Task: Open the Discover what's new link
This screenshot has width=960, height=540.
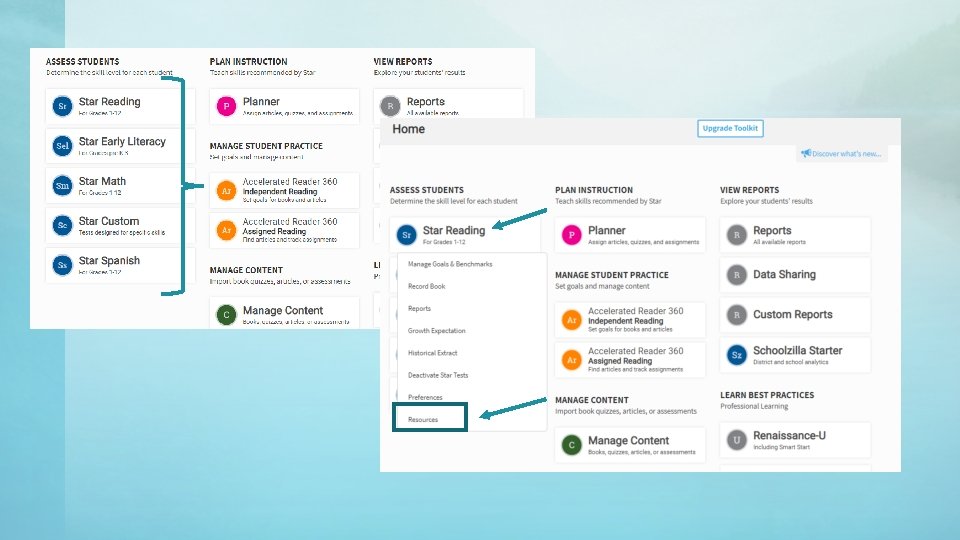Action: [x=842, y=154]
